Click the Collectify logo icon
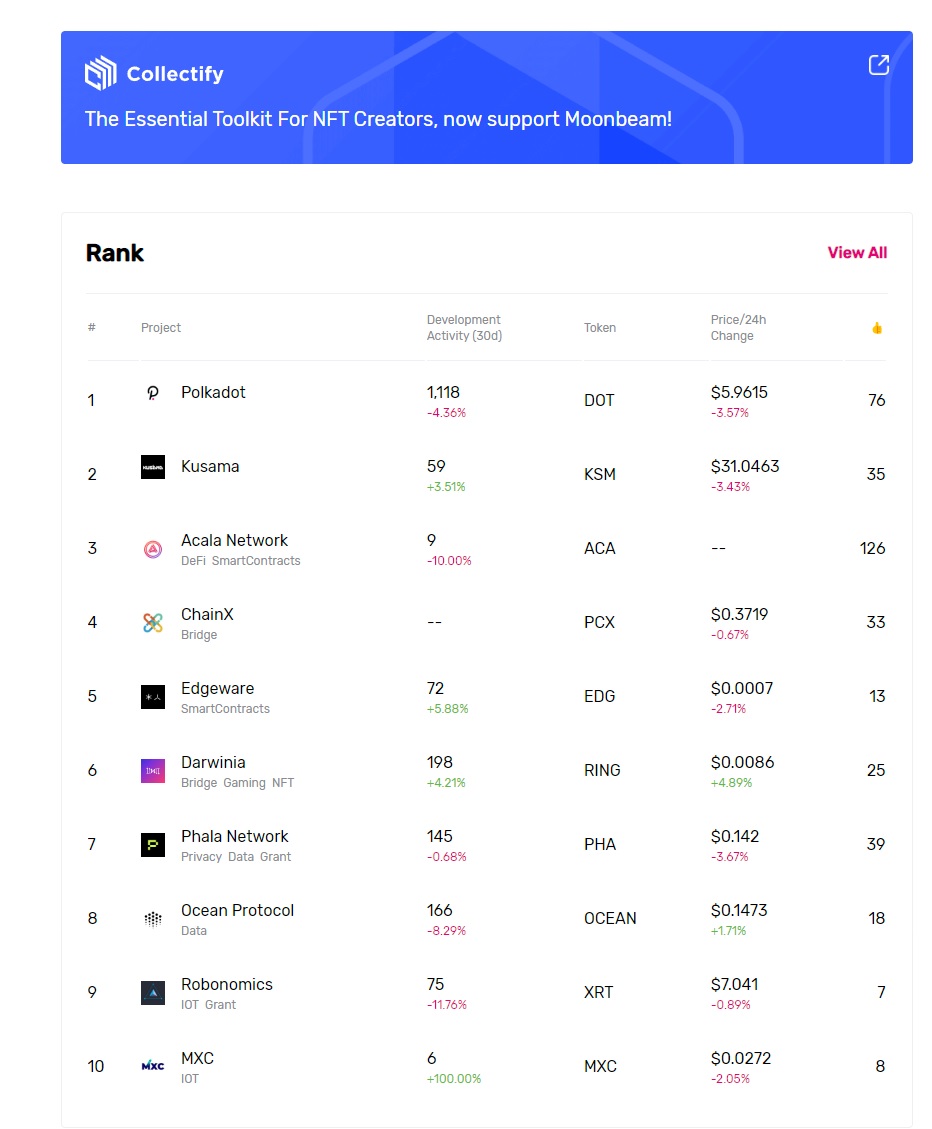932x1129 pixels. [101, 73]
